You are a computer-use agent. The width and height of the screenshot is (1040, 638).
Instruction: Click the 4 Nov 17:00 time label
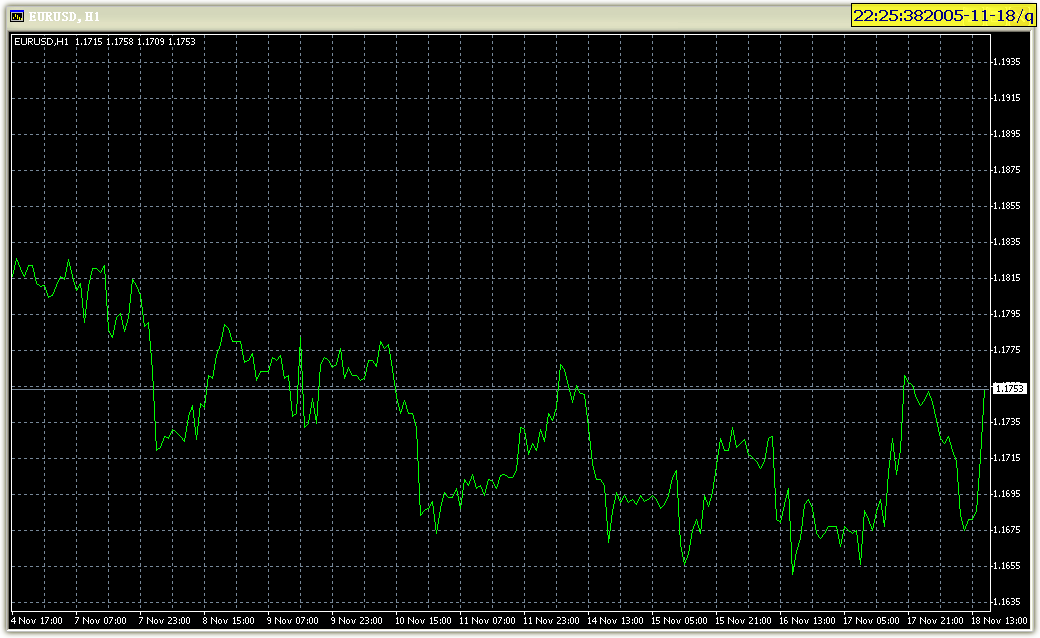[36, 621]
